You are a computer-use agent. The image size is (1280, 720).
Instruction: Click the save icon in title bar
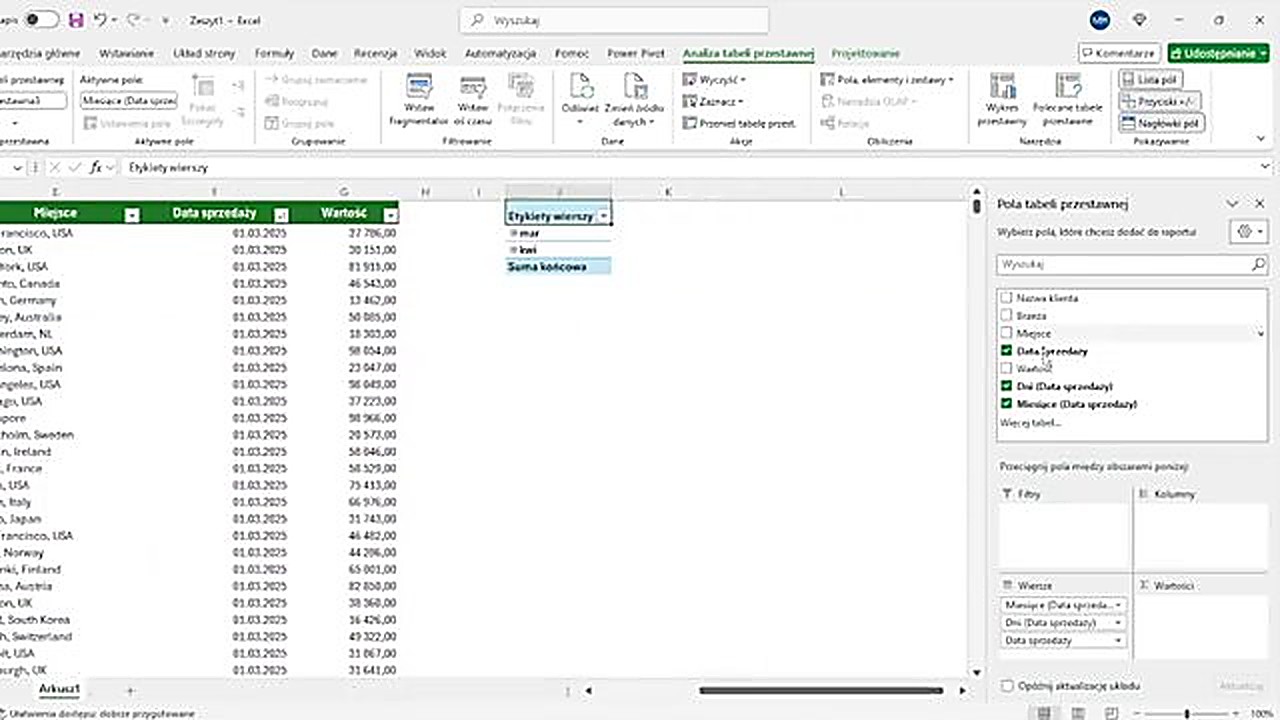(x=77, y=20)
